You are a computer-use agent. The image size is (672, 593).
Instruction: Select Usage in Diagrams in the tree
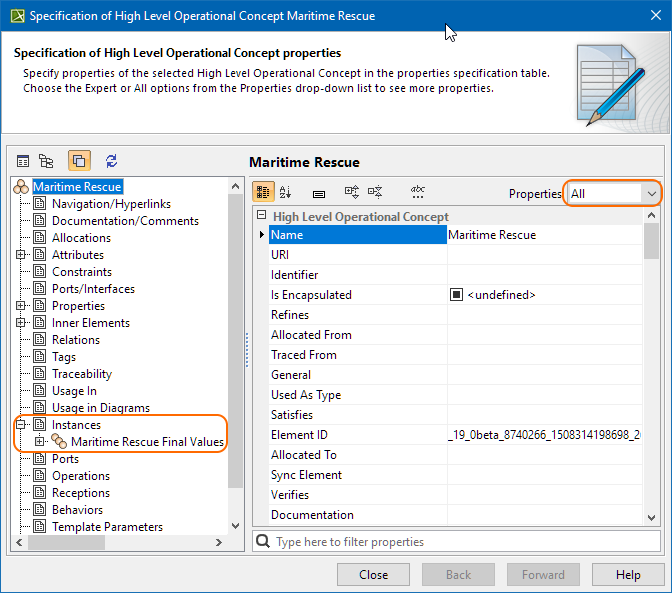pyautogui.click(x=101, y=407)
